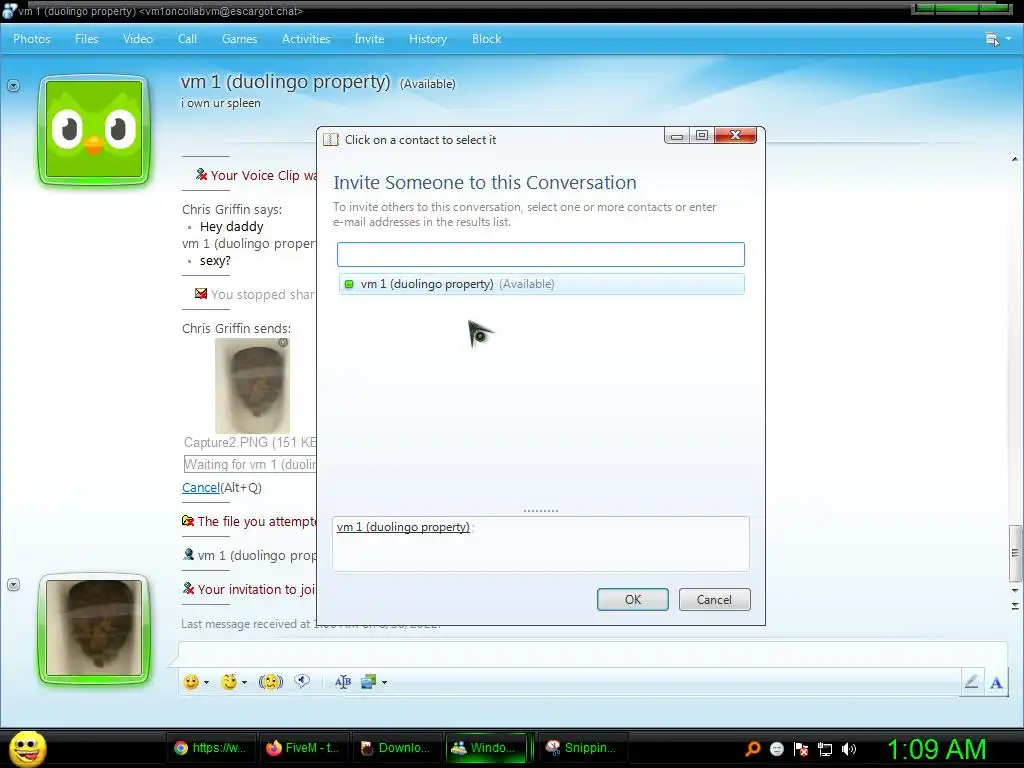Cancel the Capture2.PNG file transfer link
Viewport: 1024px width, 768px height.
pyautogui.click(x=200, y=487)
